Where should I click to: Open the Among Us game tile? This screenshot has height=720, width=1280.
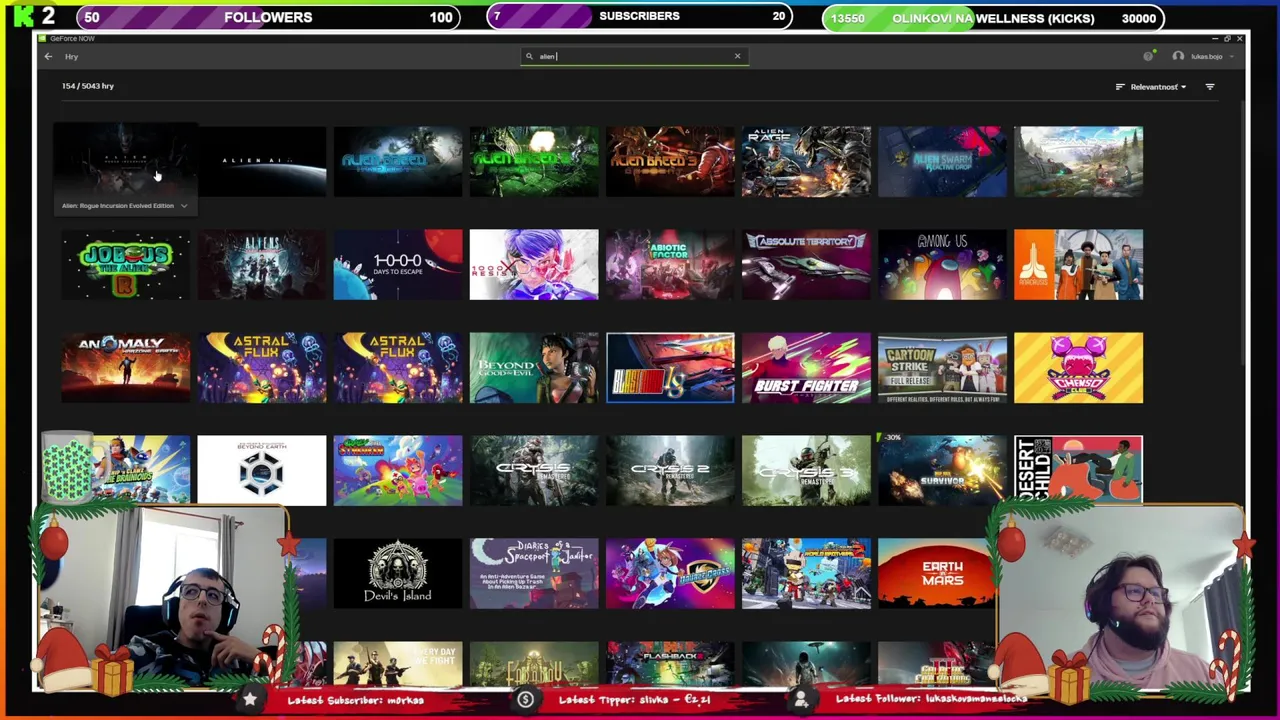(x=942, y=265)
